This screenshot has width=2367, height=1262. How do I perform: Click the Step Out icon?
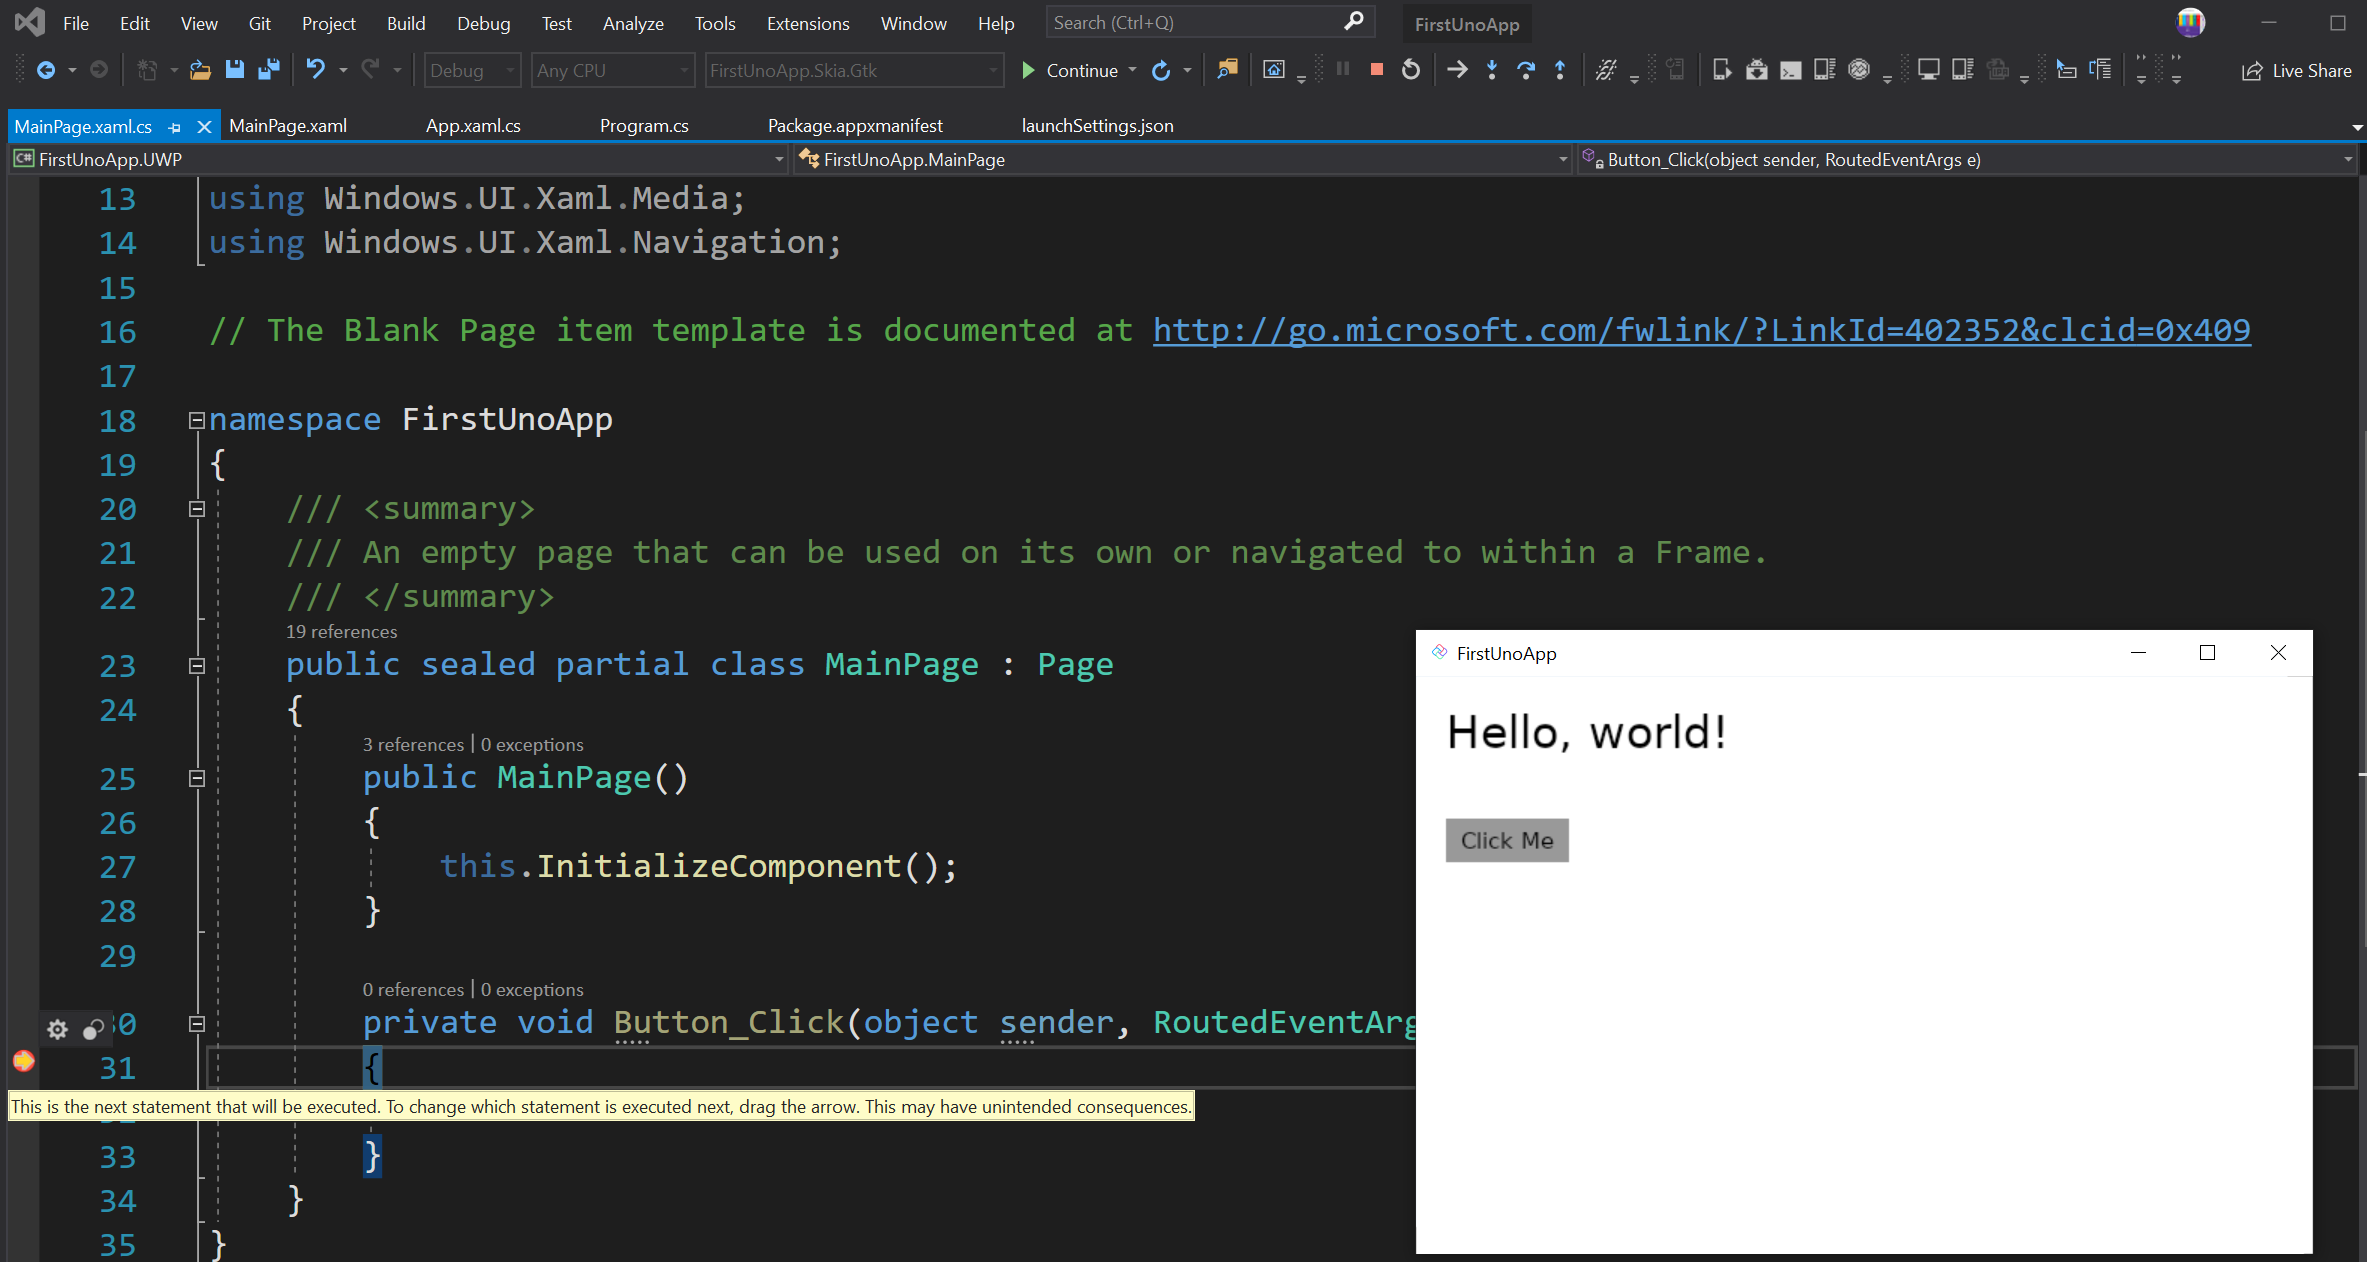point(1559,70)
